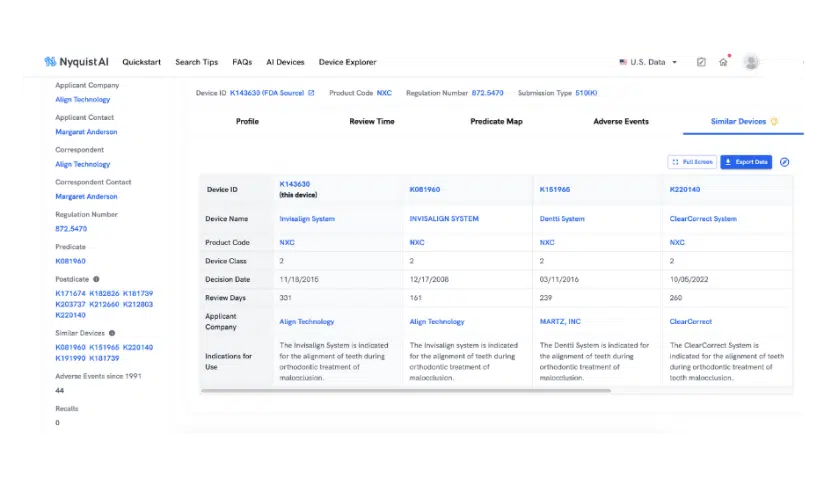This screenshot has width=827, height=483.
Task: Click the compass icon beside Export Data
Action: (784, 162)
